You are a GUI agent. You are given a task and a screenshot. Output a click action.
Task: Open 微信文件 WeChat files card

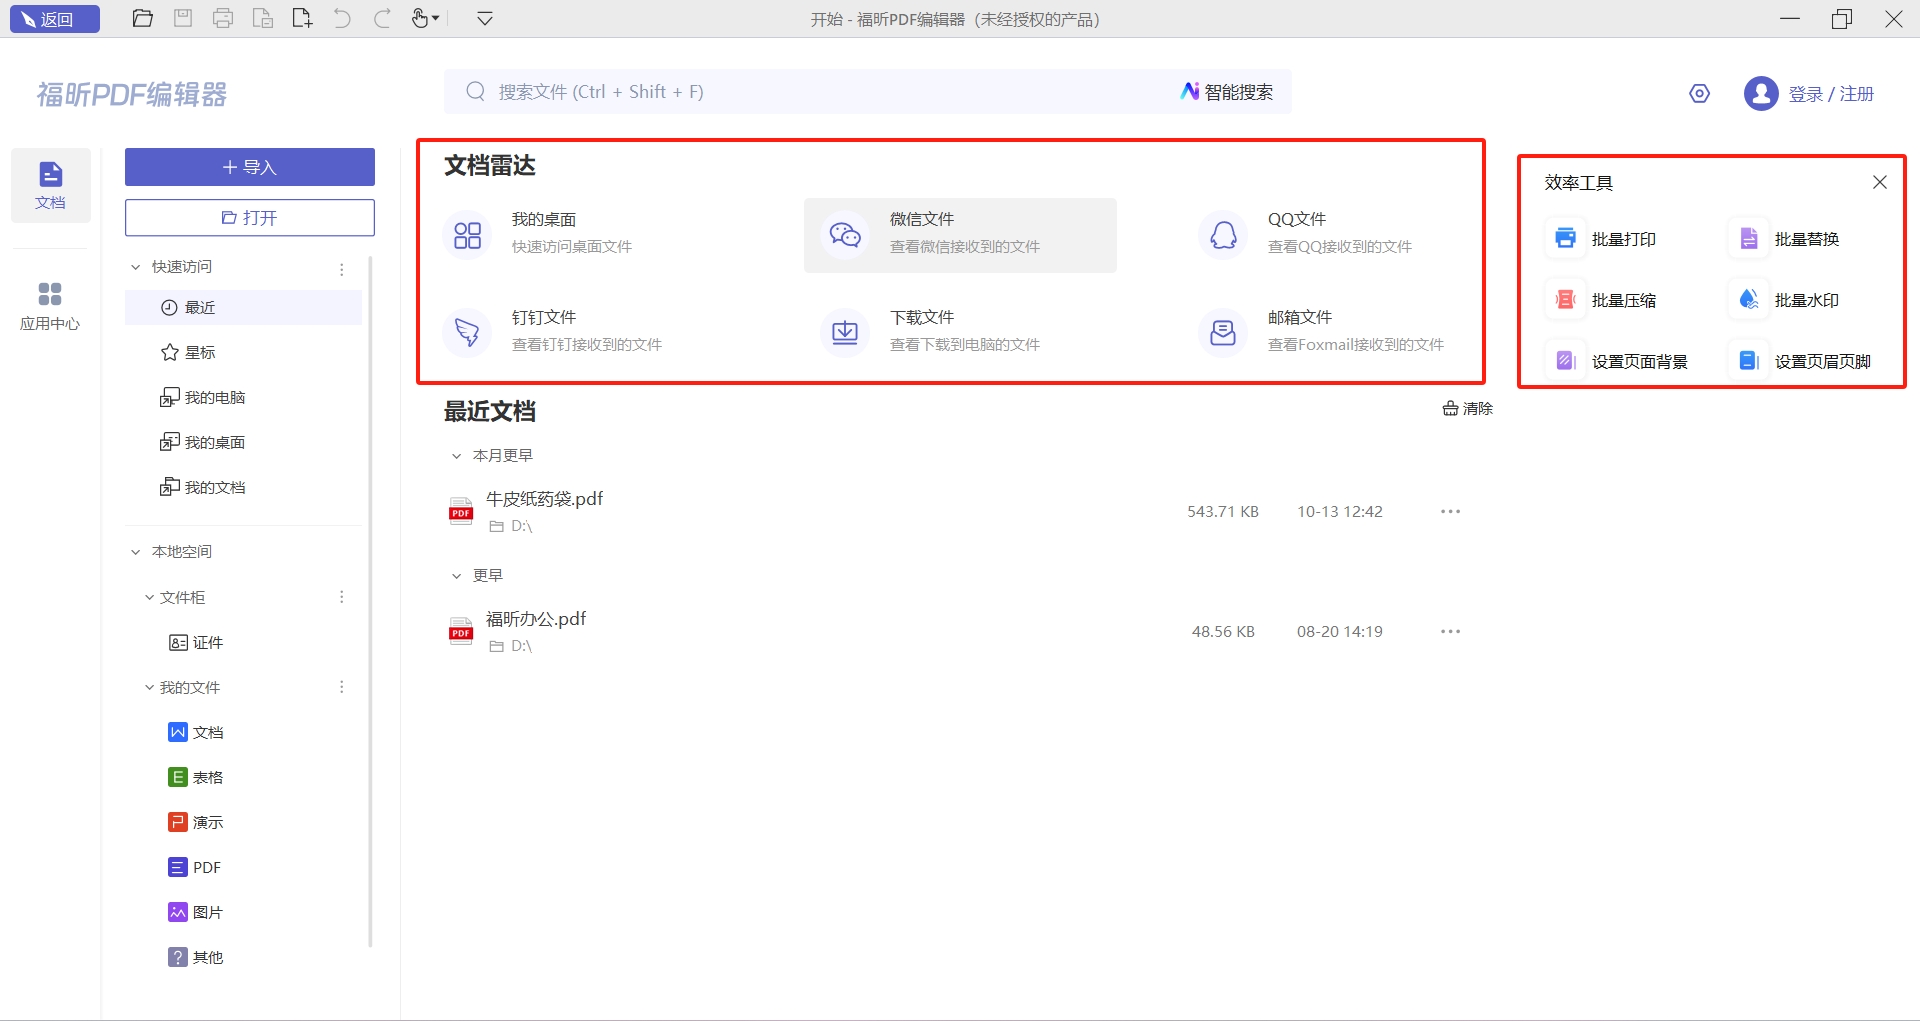960,235
